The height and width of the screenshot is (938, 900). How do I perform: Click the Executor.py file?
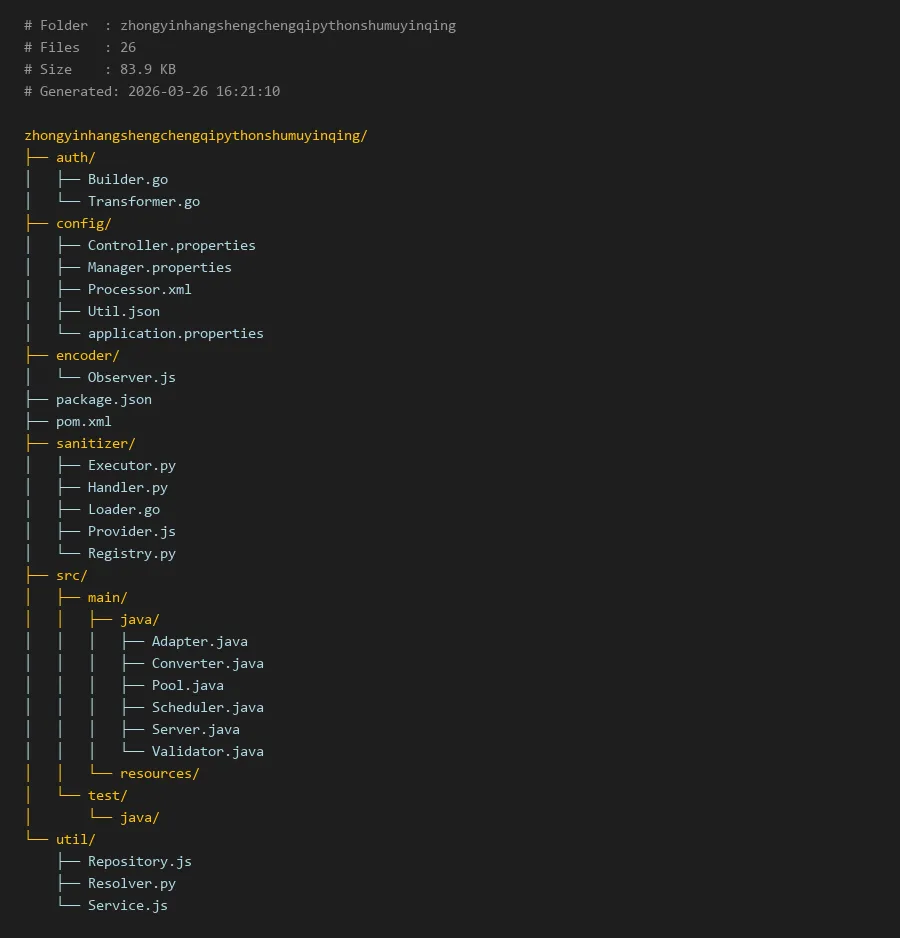tap(131, 465)
